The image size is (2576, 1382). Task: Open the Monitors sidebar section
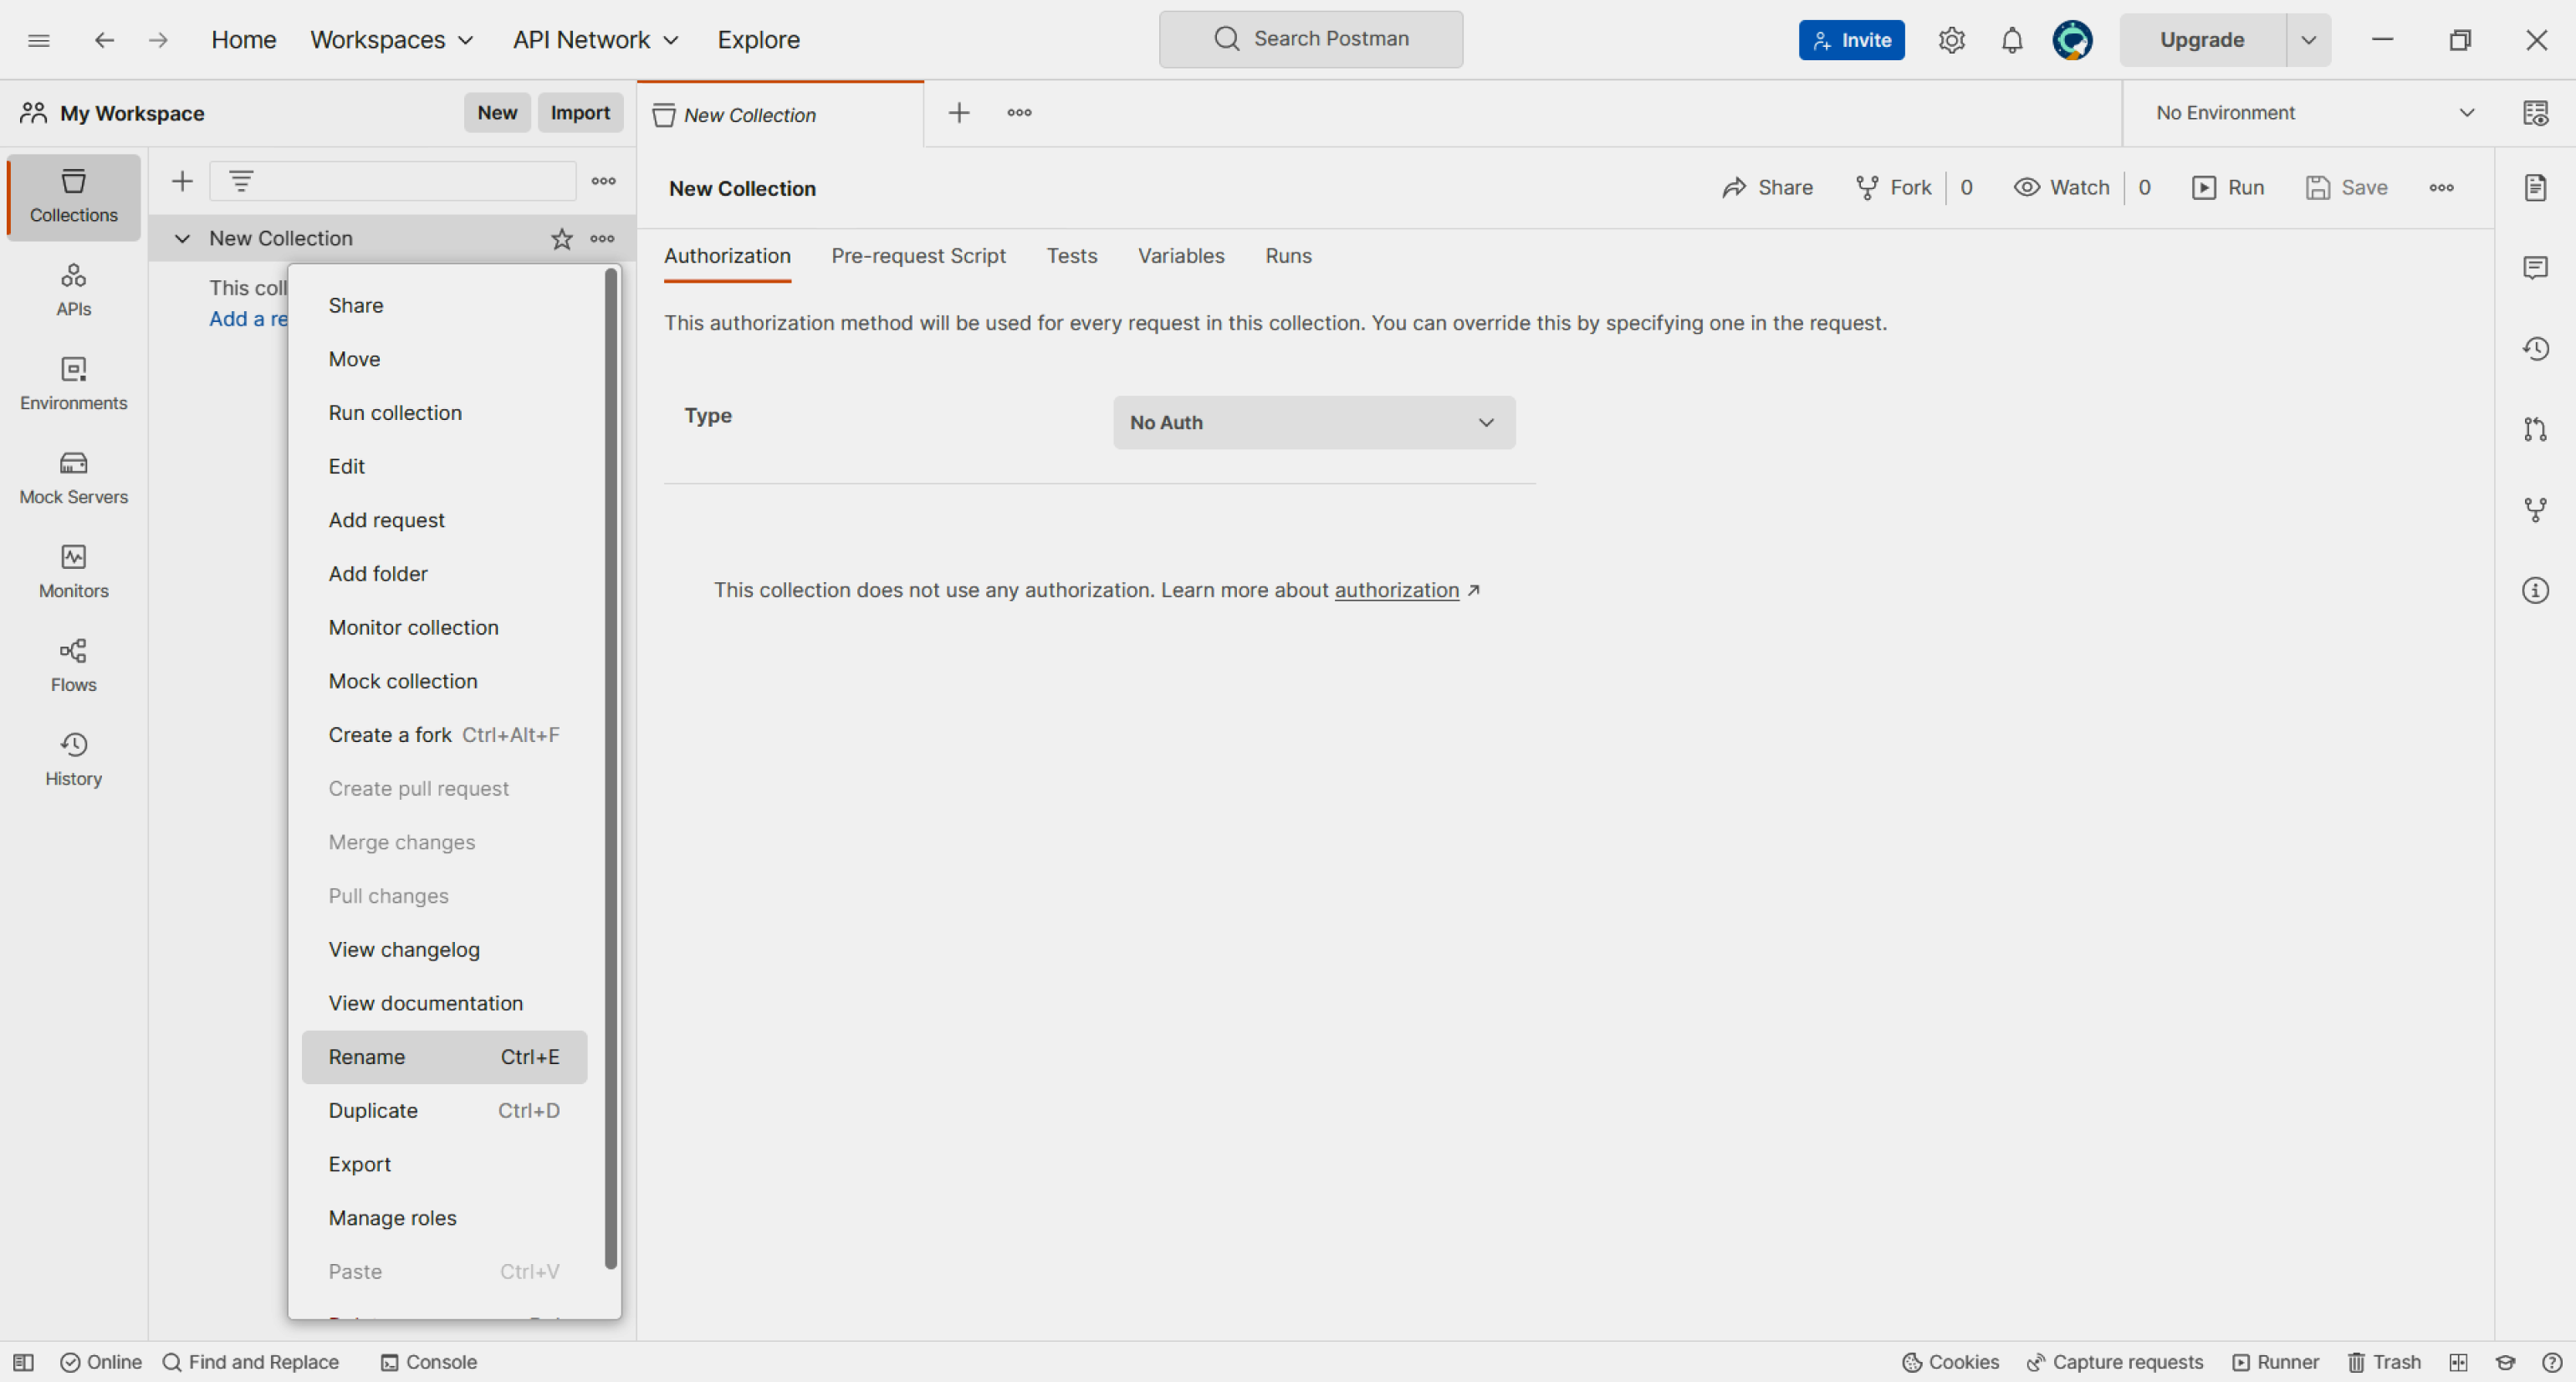pos(73,571)
